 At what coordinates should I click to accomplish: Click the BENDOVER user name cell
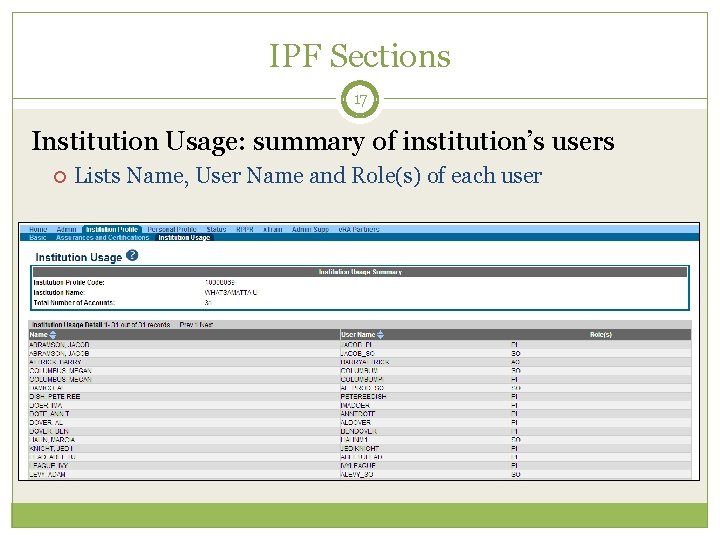[359, 431]
